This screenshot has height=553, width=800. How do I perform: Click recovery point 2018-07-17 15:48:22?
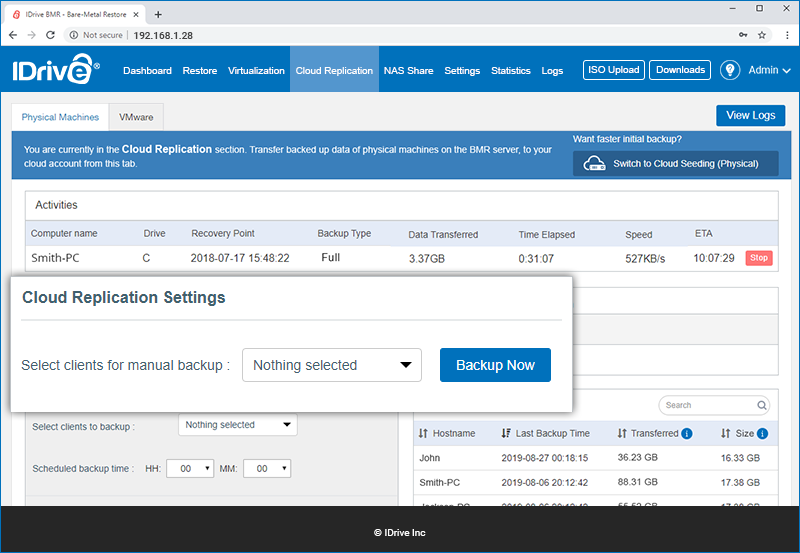pyautogui.click(x=240, y=258)
